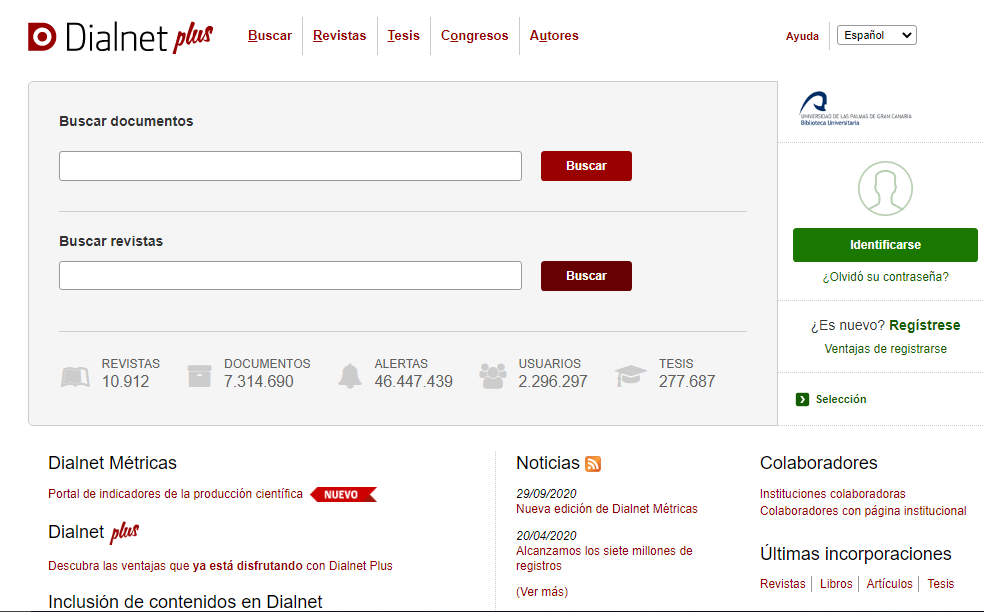
Task: Click the Noticias heading text
Action: [x=548, y=463]
